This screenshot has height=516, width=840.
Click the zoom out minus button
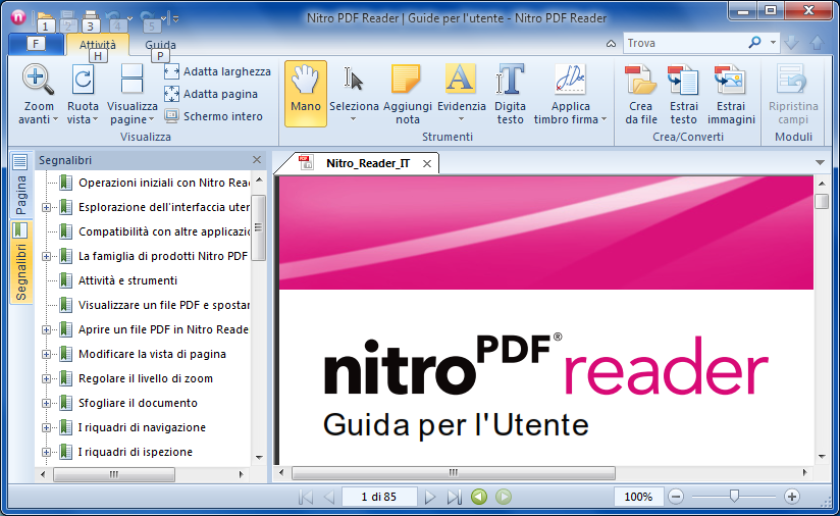click(676, 497)
